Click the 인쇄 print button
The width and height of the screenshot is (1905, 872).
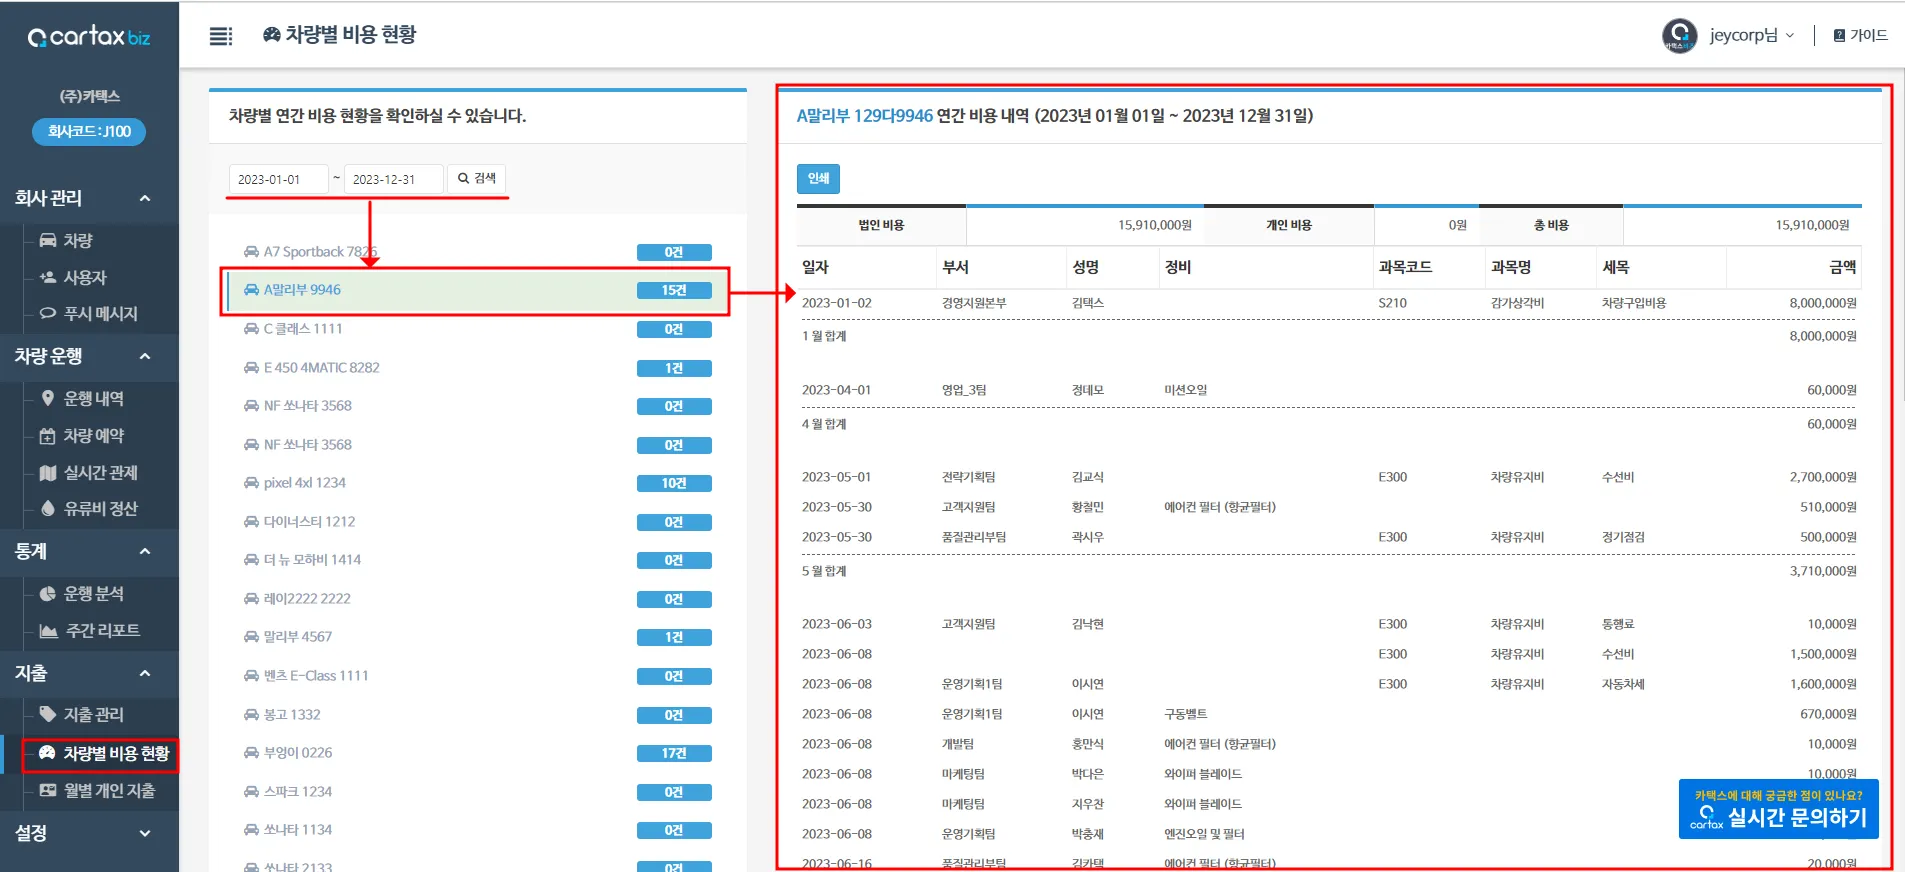pos(818,178)
